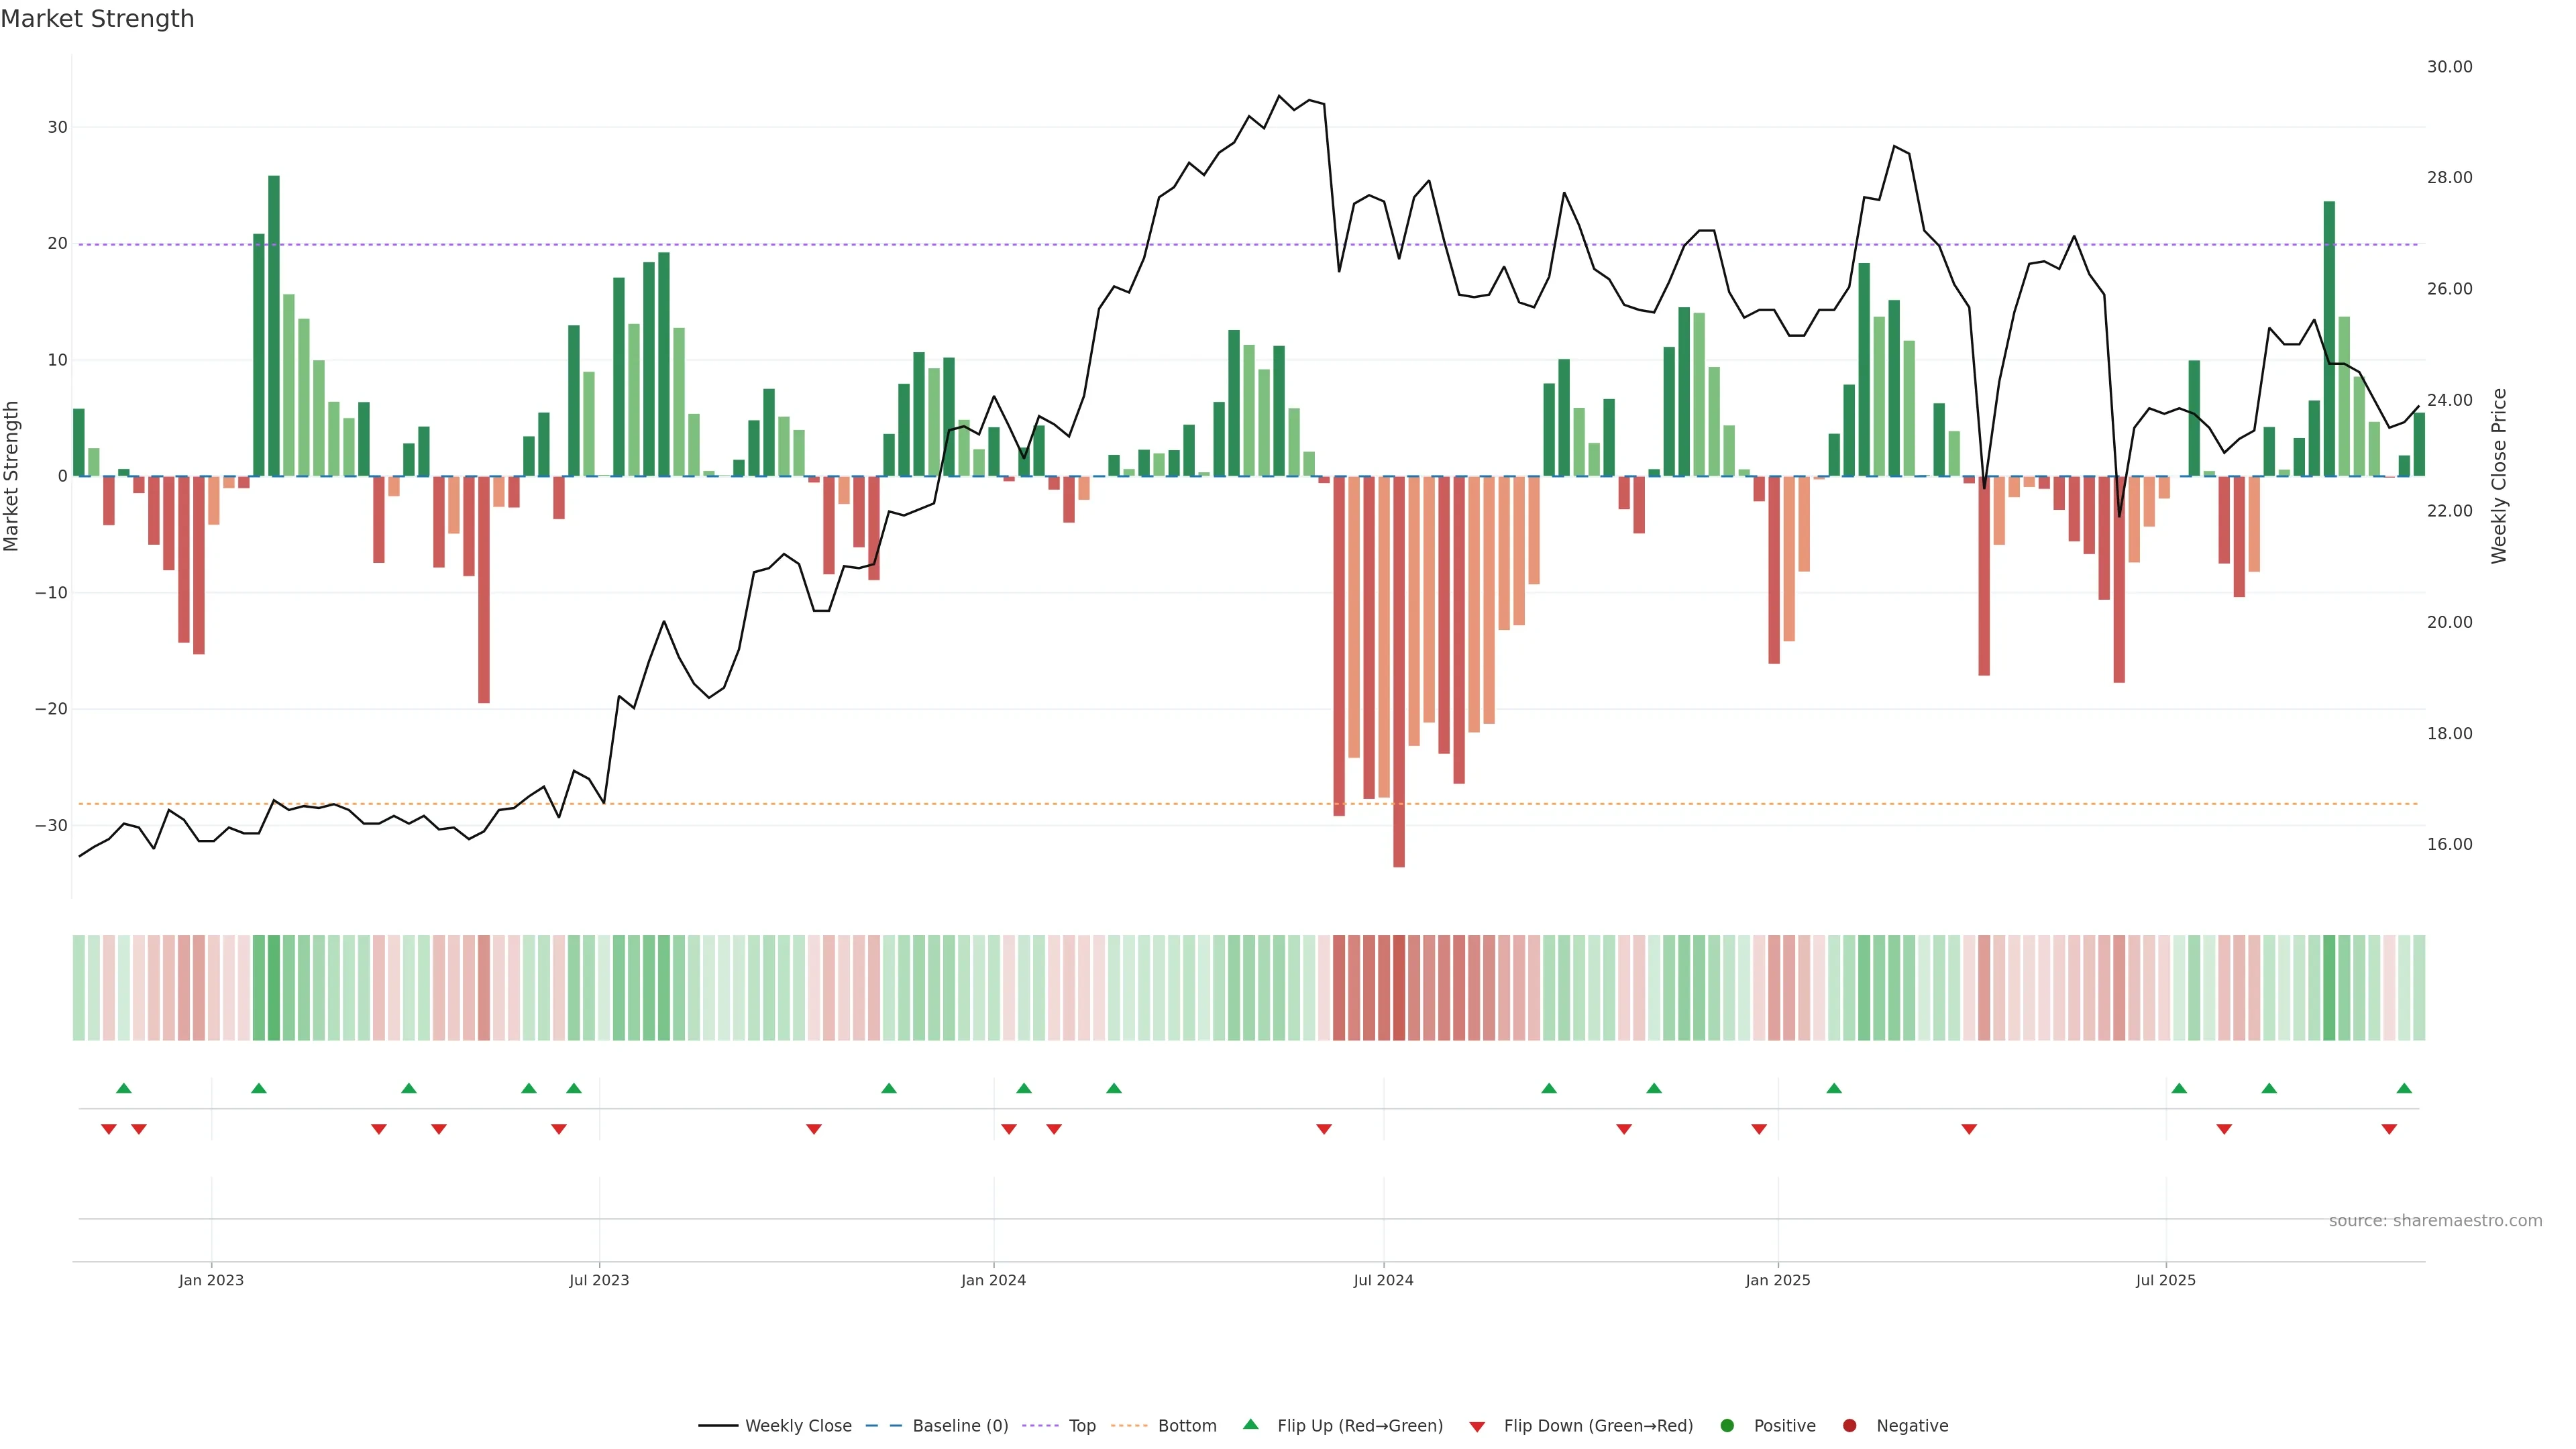Select the rightmost green flip-up triangle marker
The width and height of the screenshot is (2576, 1449).
[2404, 1088]
